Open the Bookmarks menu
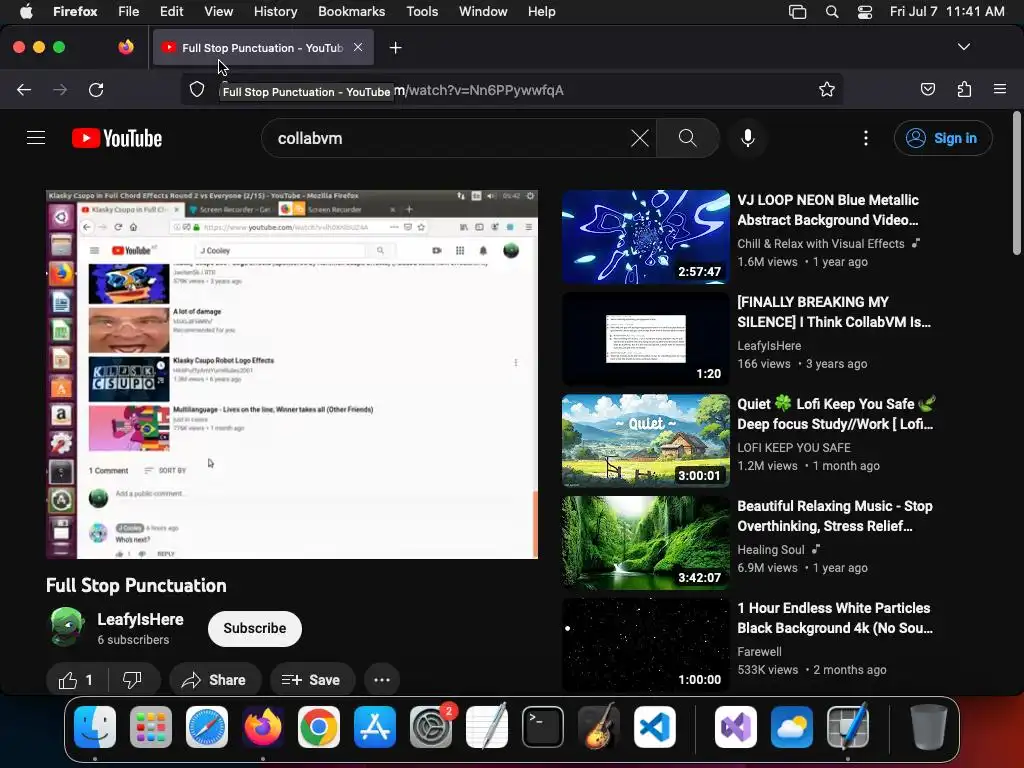Screen dimensions: 1024x768 pos(351,12)
